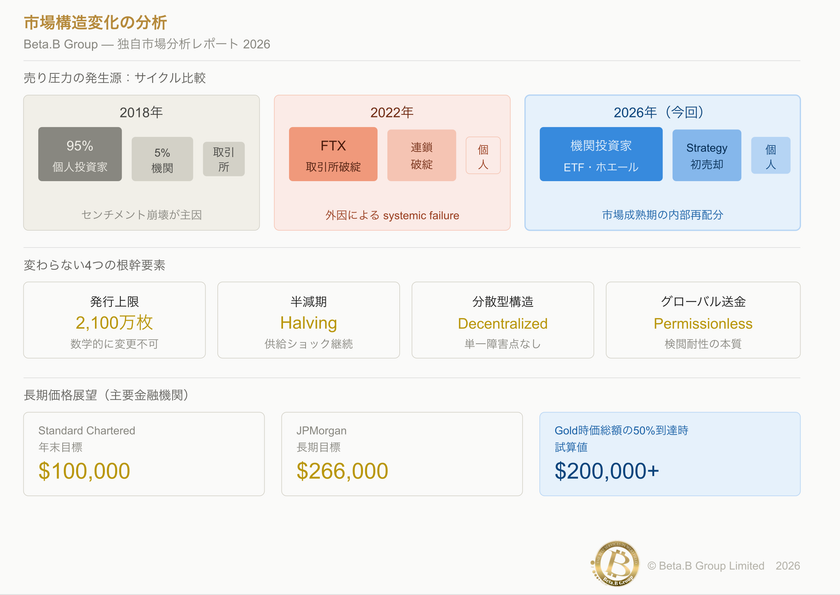The image size is (840, 595).
Task: Click the $200,000+ estimate value
Action: click(606, 471)
